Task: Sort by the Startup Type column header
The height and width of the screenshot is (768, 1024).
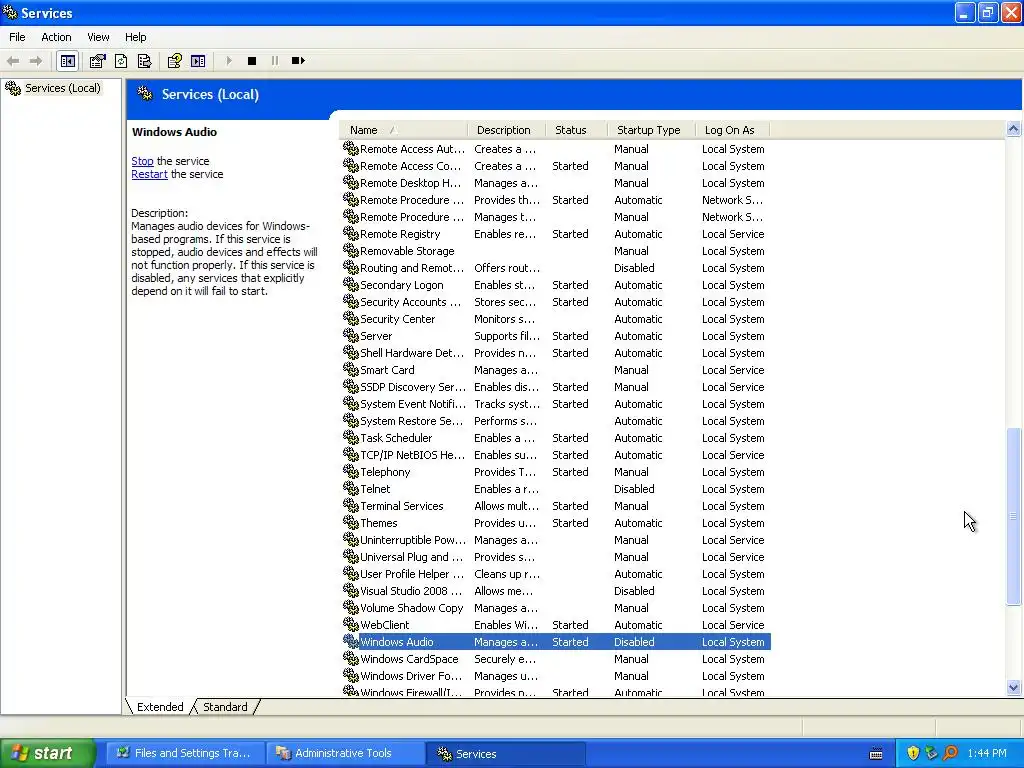Action: [x=652, y=130]
